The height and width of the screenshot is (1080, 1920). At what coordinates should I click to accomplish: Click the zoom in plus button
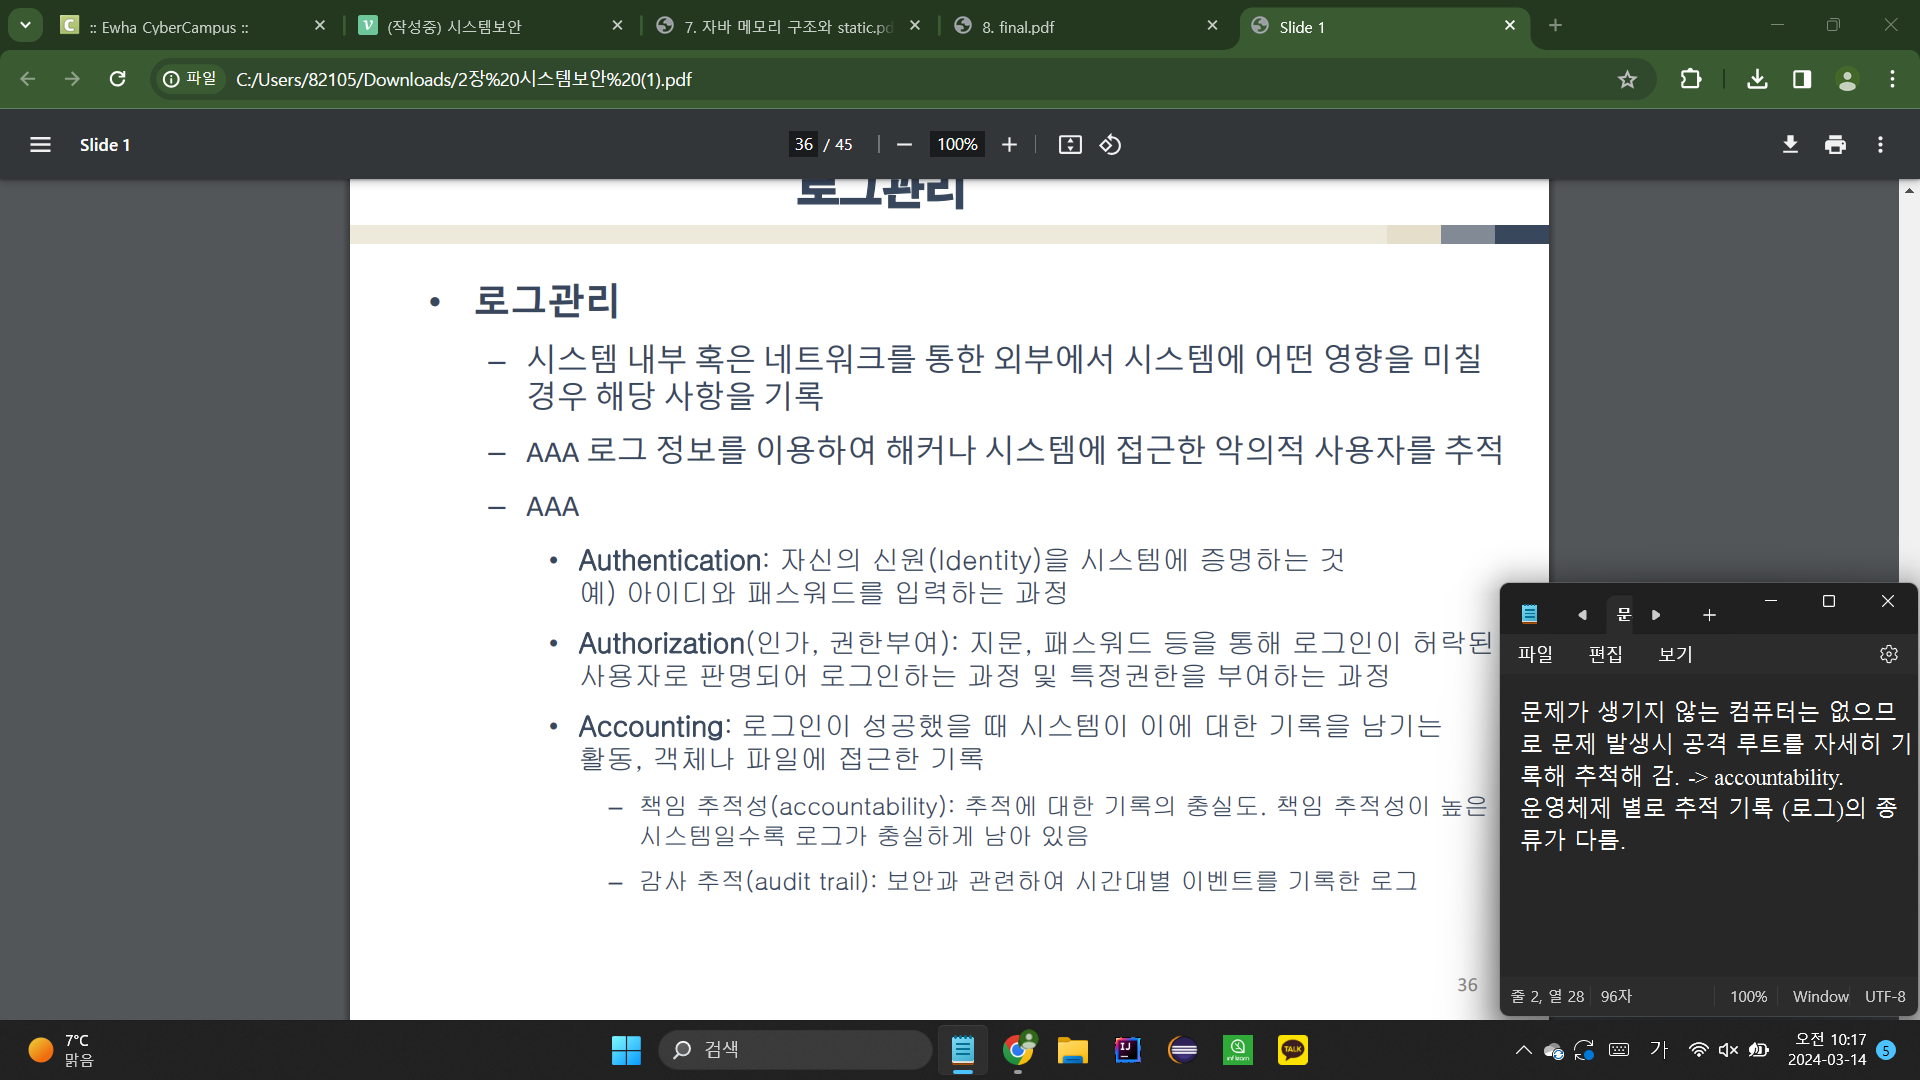tap(1009, 145)
